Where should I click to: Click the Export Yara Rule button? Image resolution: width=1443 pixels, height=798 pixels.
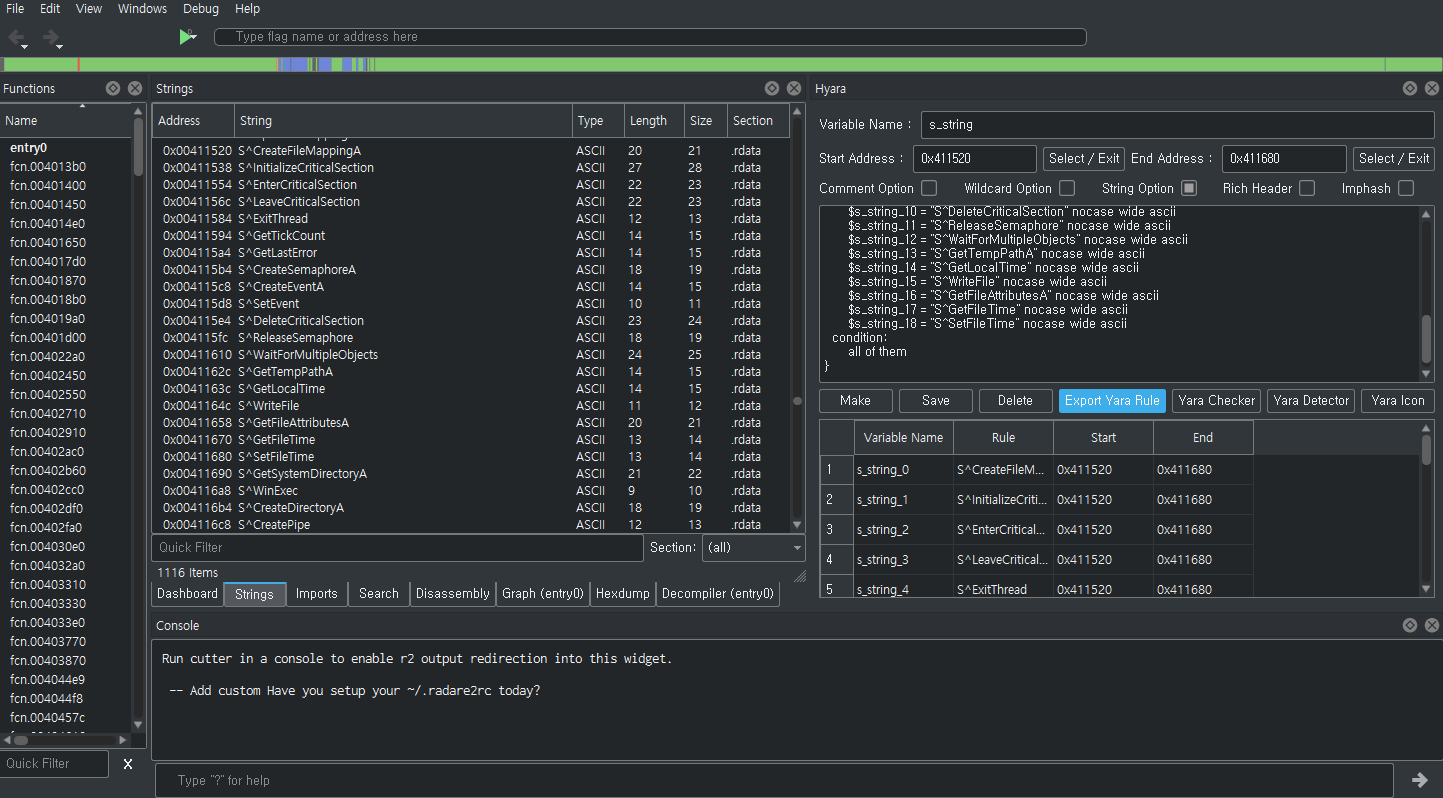[x=1112, y=401]
